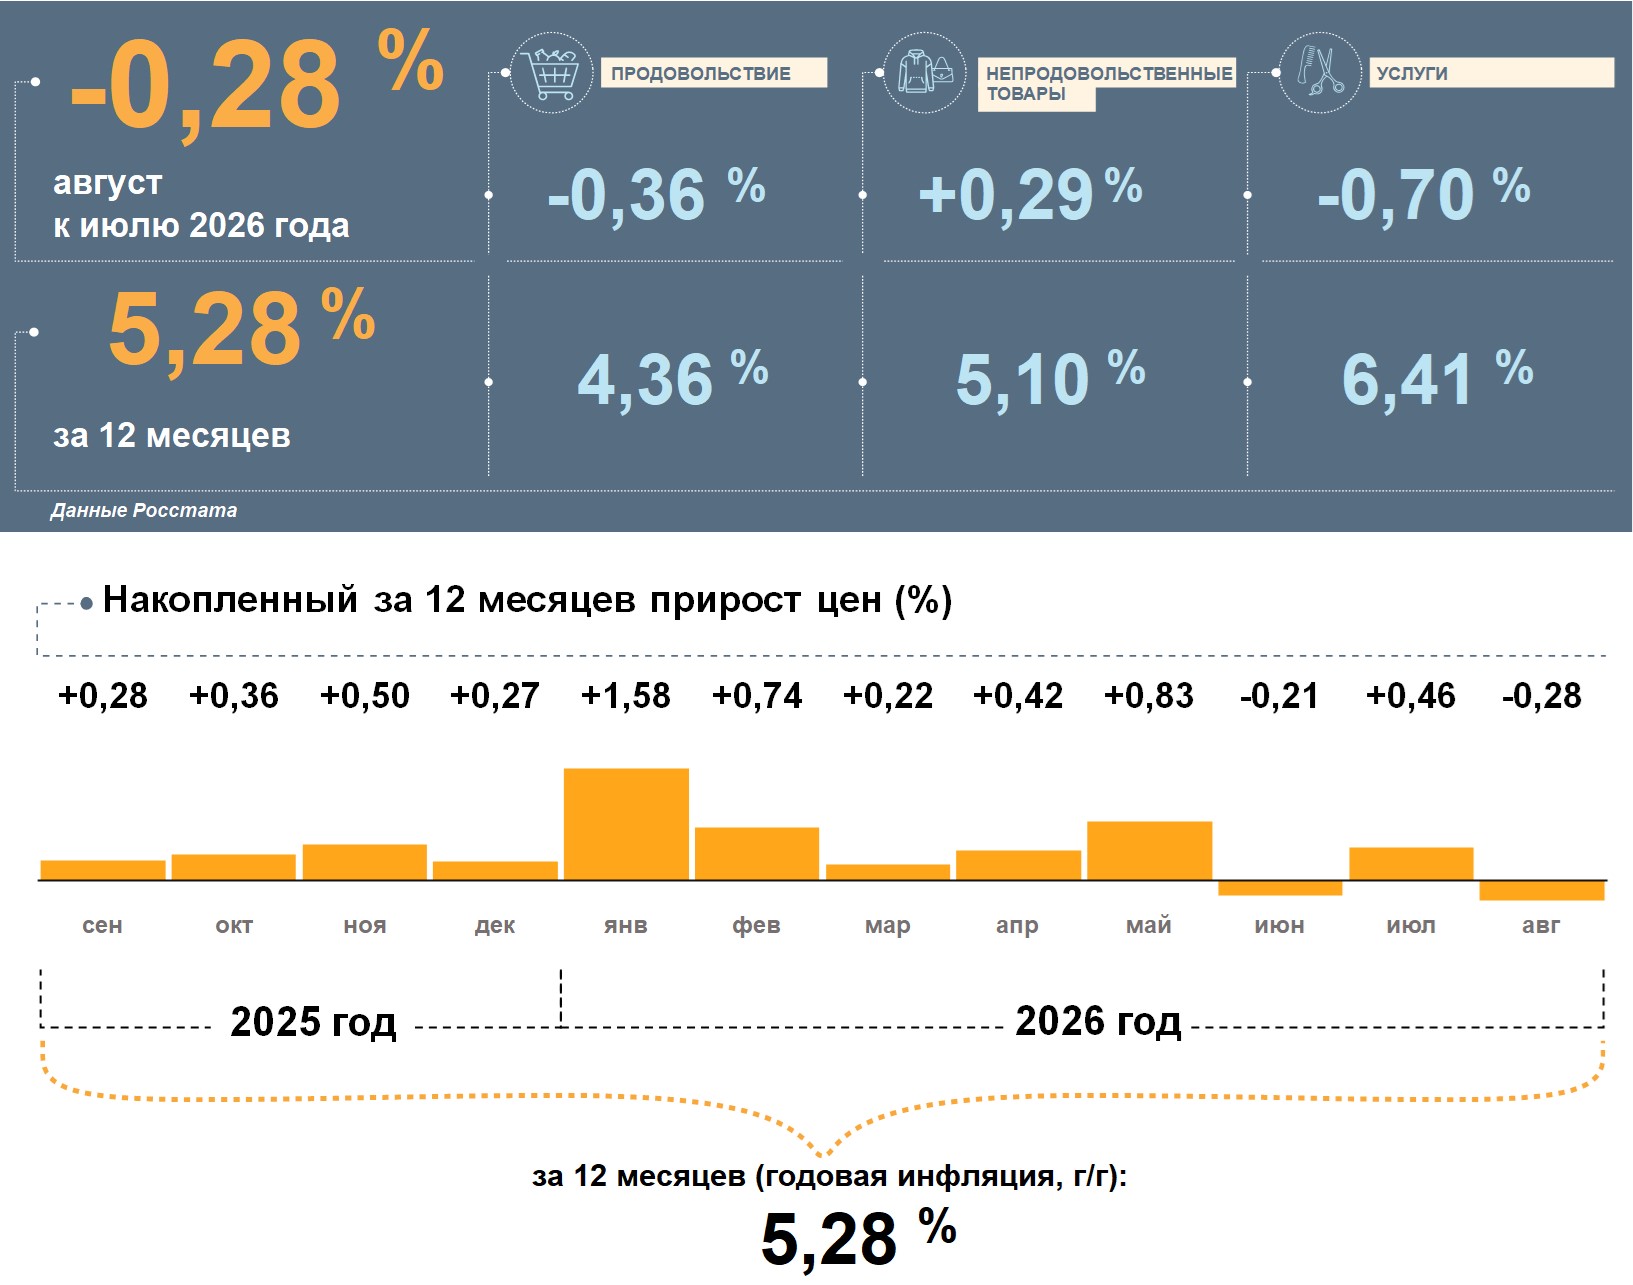Click the 'фев' month axis label
The height and width of the screenshot is (1285, 1633).
(756, 925)
